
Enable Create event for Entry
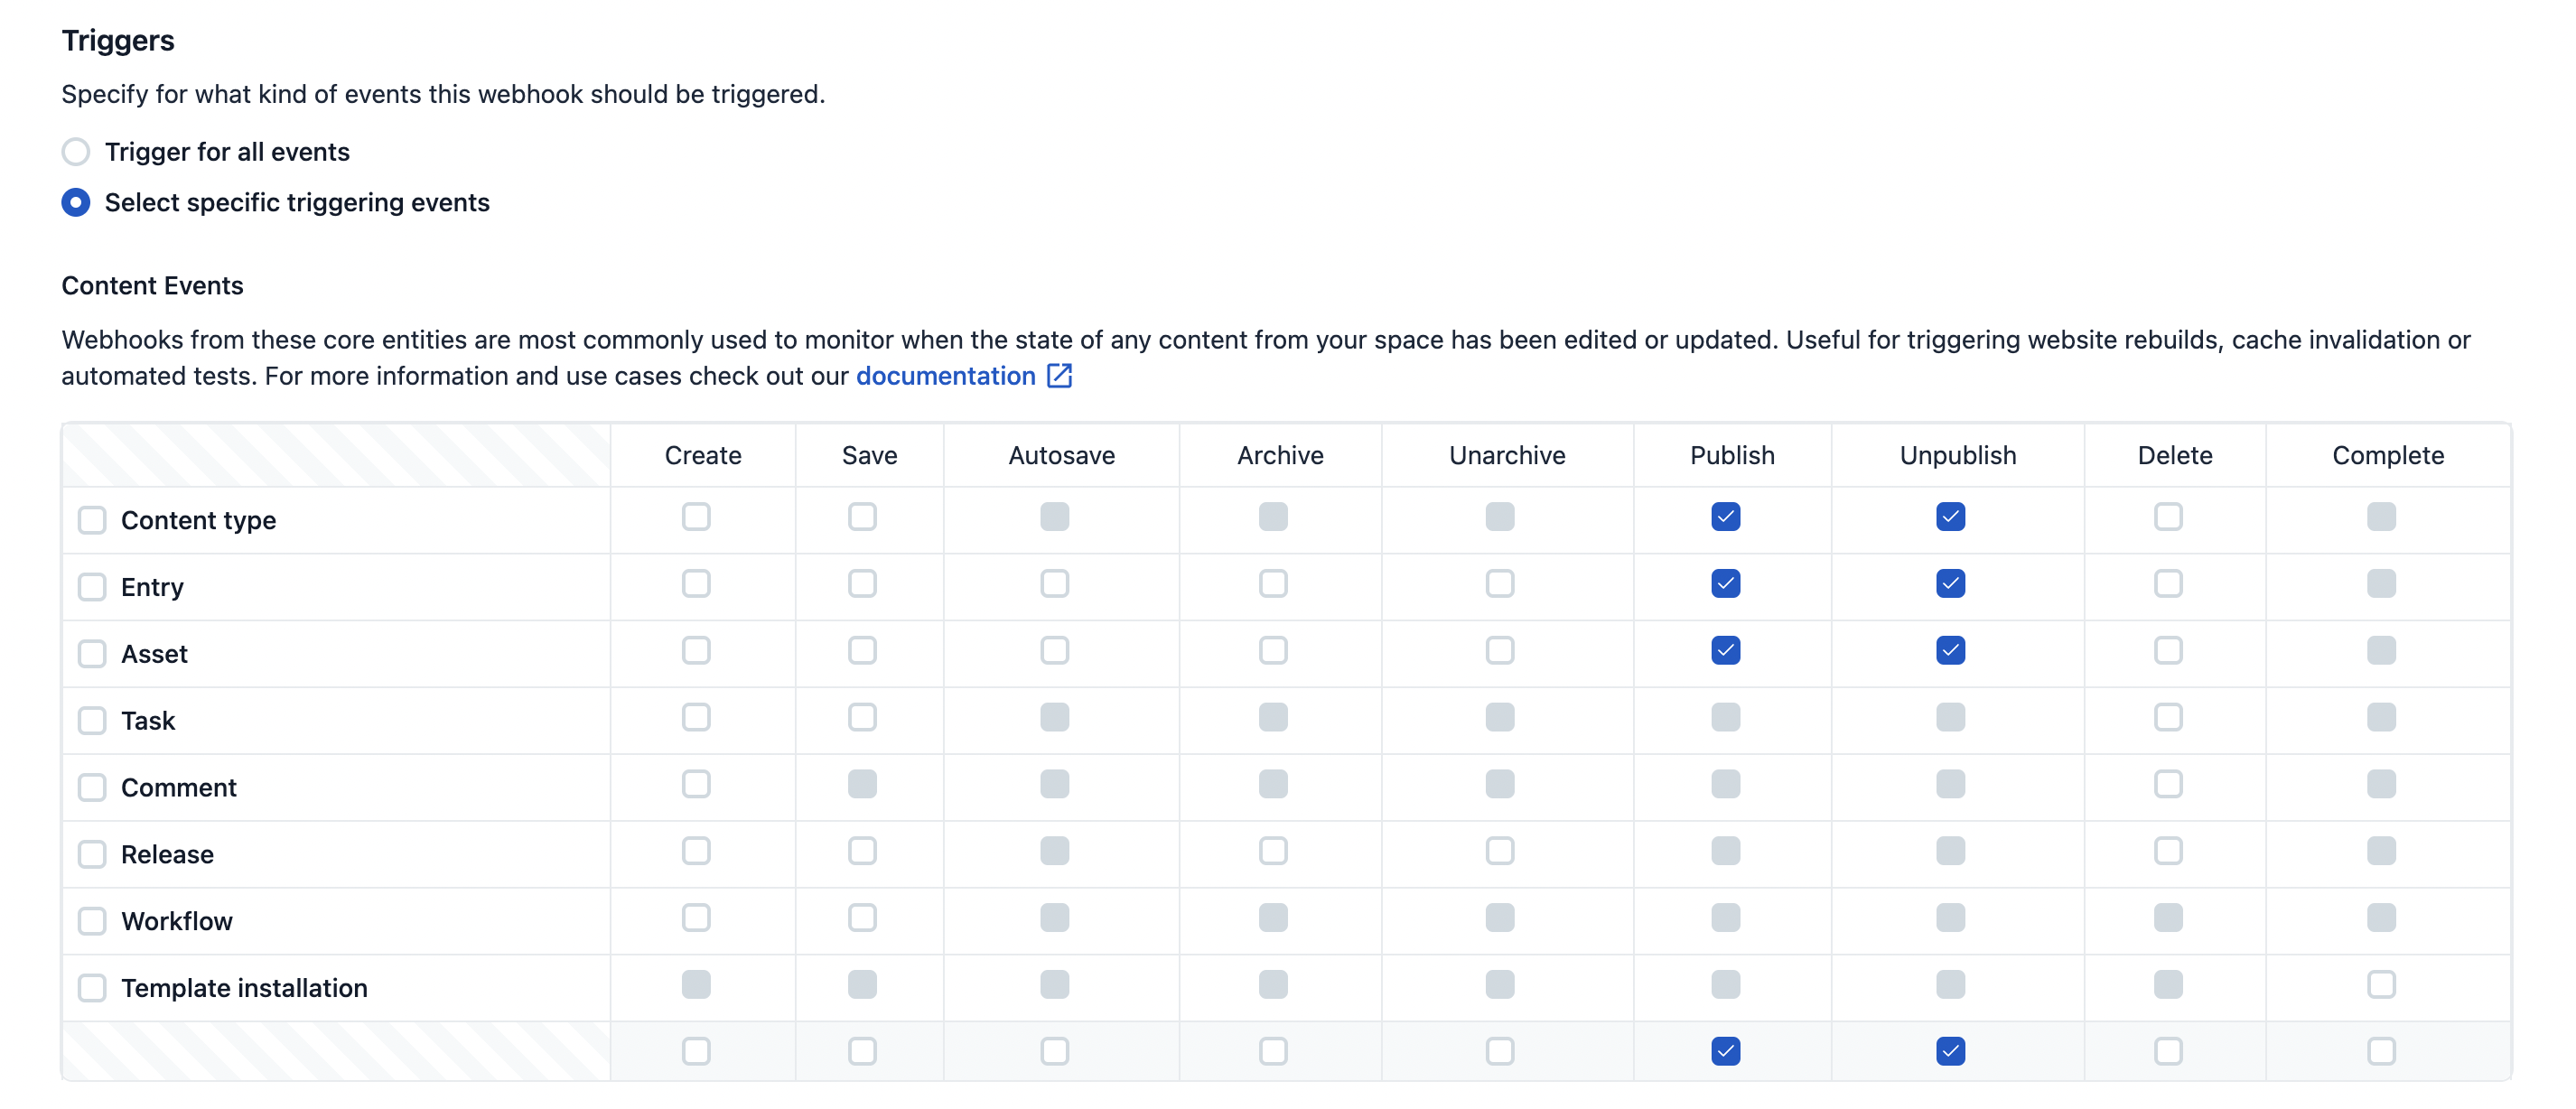coord(697,584)
